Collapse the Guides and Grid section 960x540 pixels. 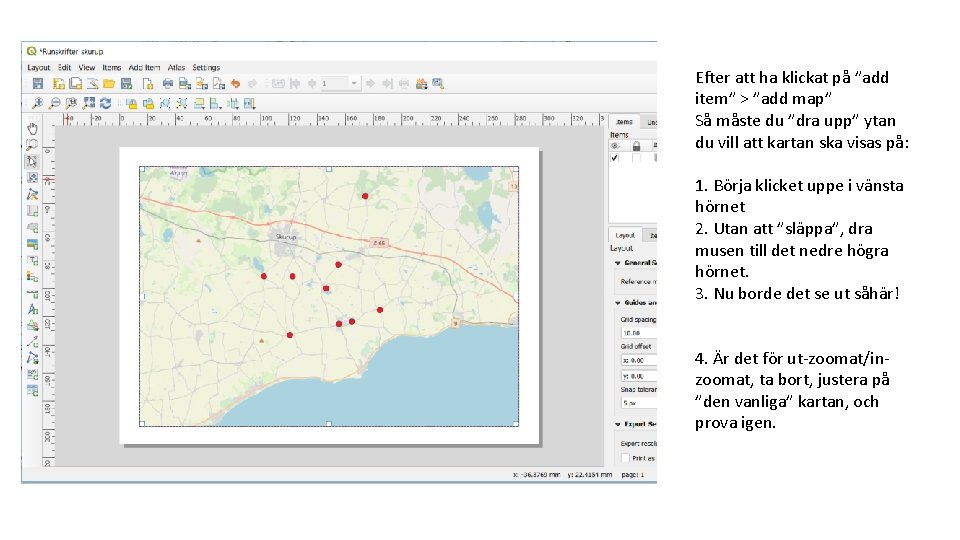pos(617,302)
